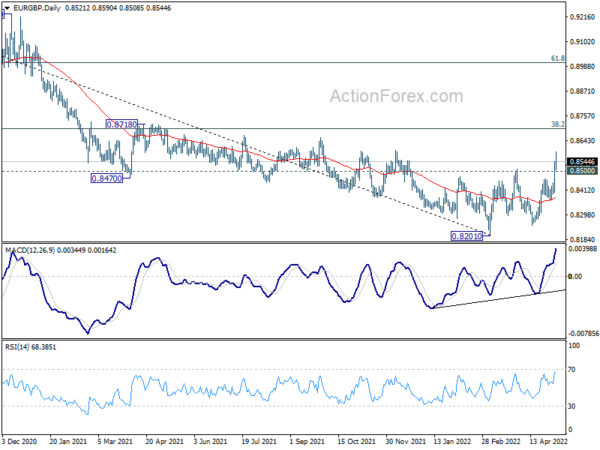Click the RSI axis level 30

(x=572, y=406)
